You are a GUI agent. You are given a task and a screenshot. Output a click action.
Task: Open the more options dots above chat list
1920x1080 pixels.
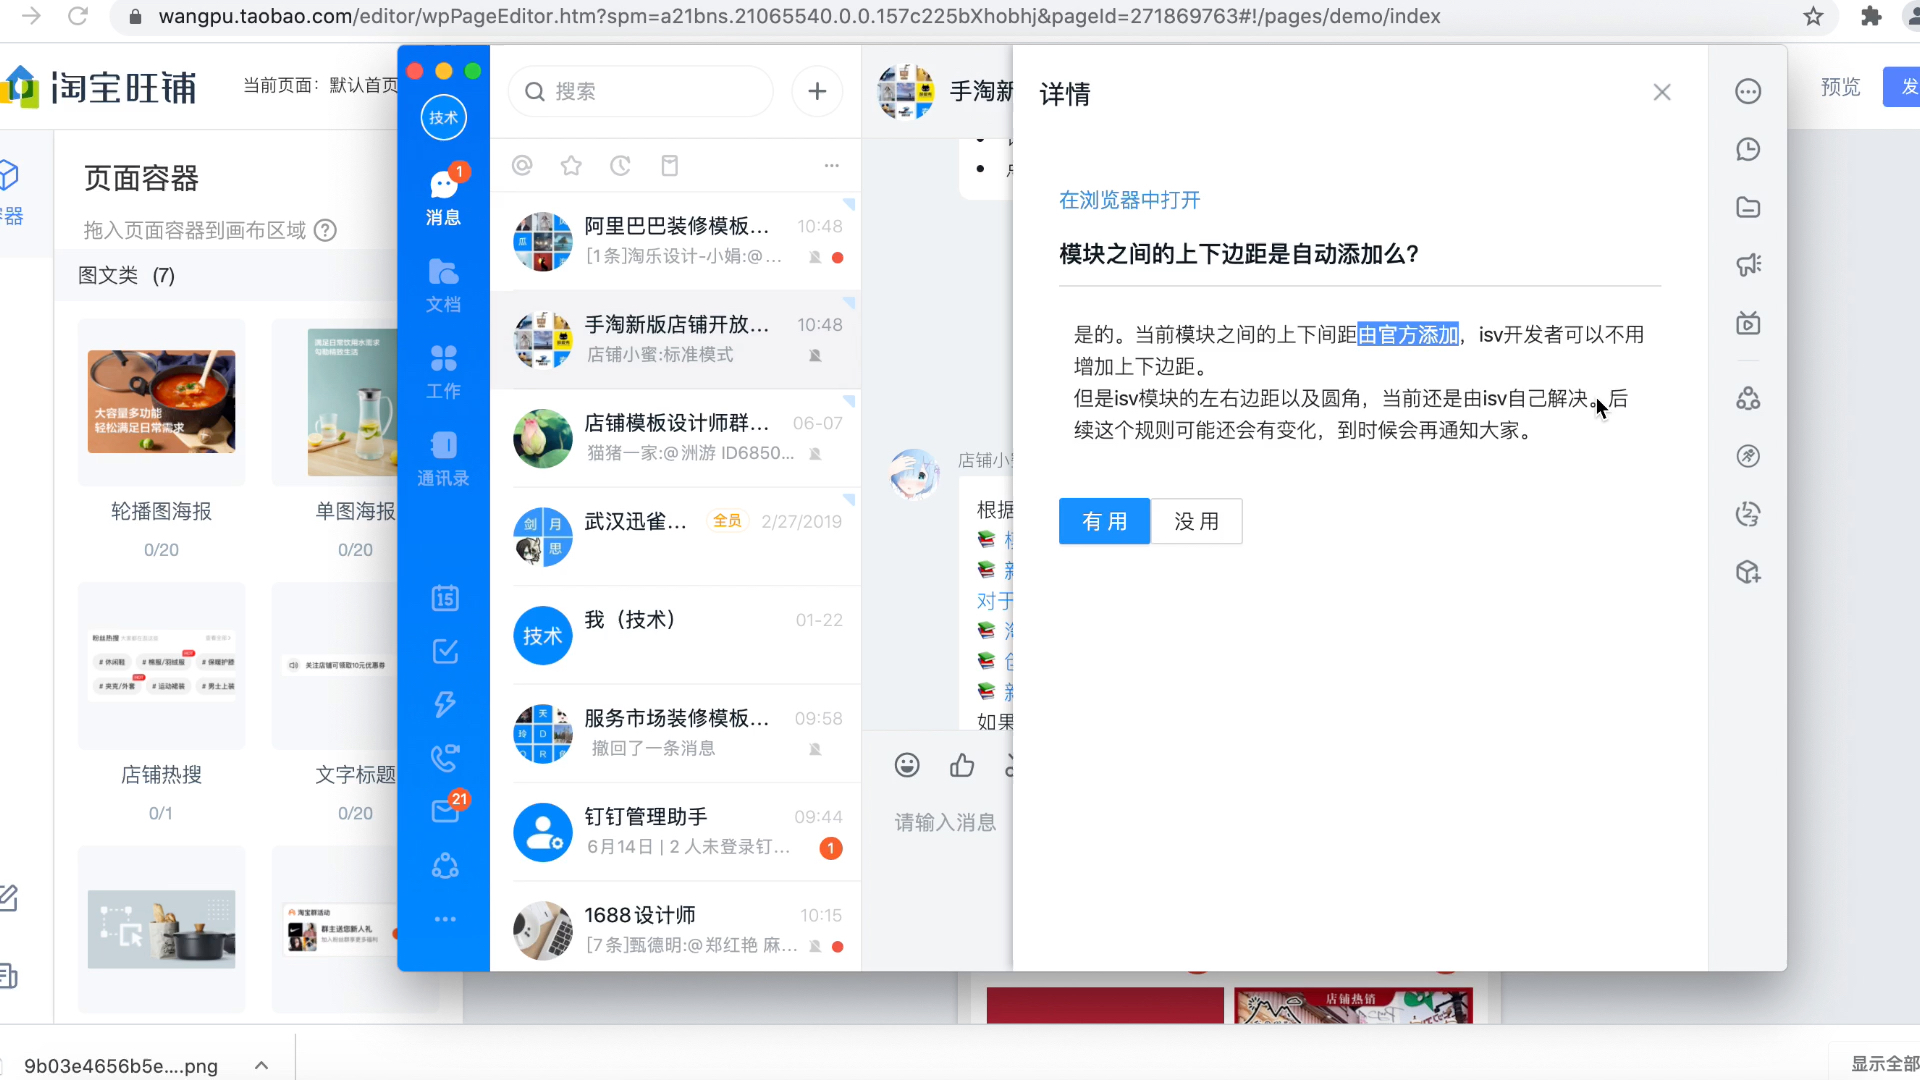tap(832, 165)
